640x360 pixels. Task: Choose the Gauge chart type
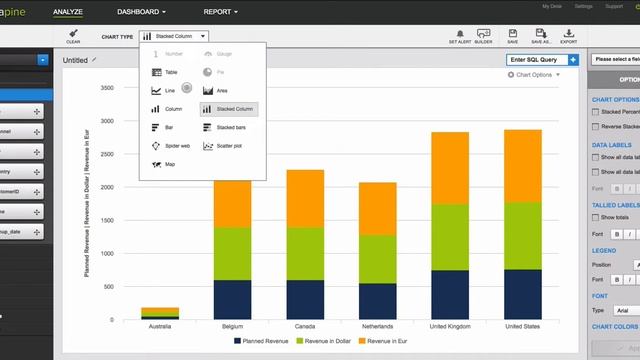[x=218, y=54]
